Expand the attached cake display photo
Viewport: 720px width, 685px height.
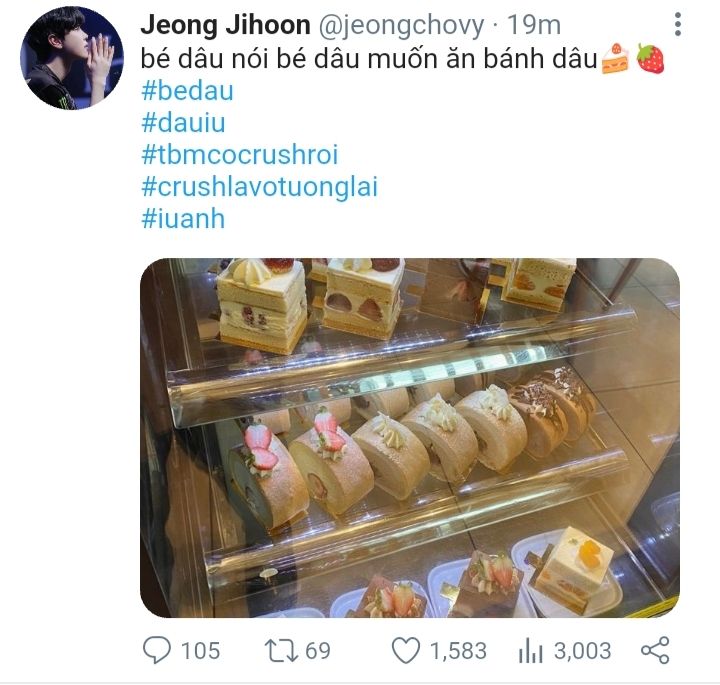tap(410, 438)
